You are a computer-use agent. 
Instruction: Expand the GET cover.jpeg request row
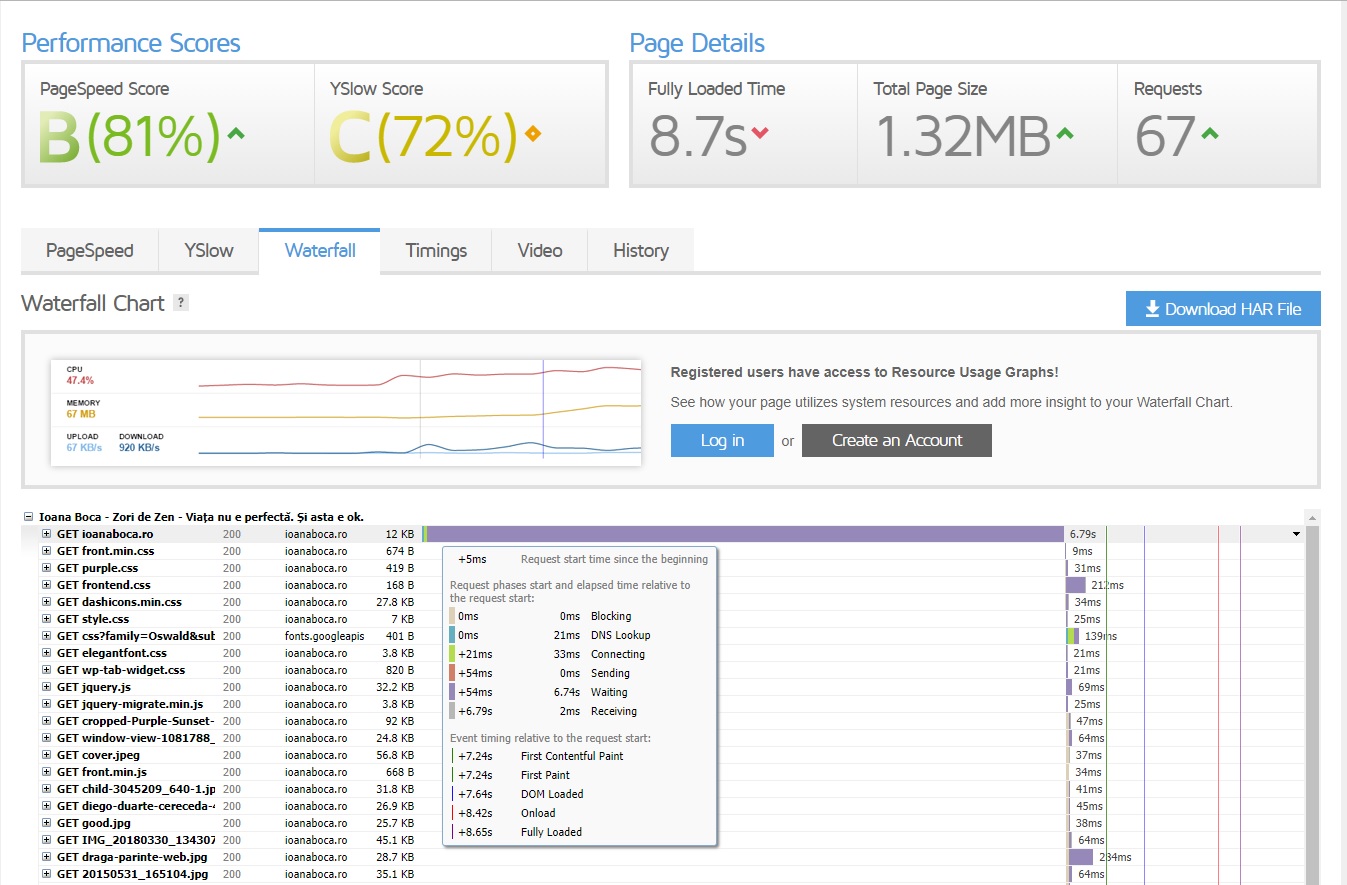click(46, 755)
